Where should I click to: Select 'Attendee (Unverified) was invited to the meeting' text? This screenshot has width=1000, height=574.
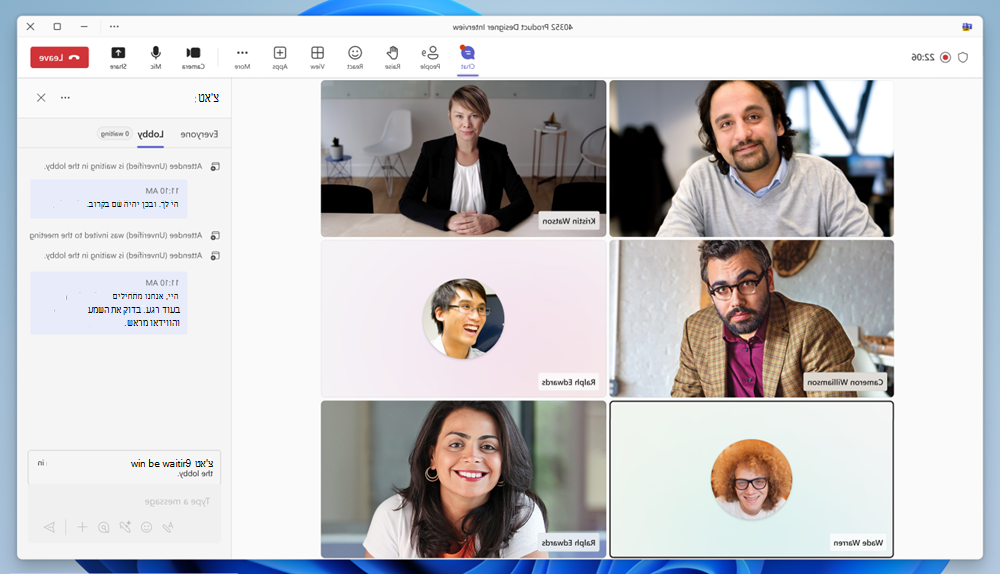coord(115,235)
